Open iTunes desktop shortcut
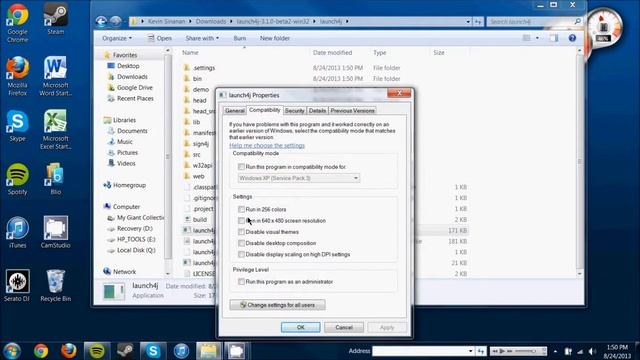Image resolution: width=640 pixels, height=360 pixels. pyautogui.click(x=18, y=232)
